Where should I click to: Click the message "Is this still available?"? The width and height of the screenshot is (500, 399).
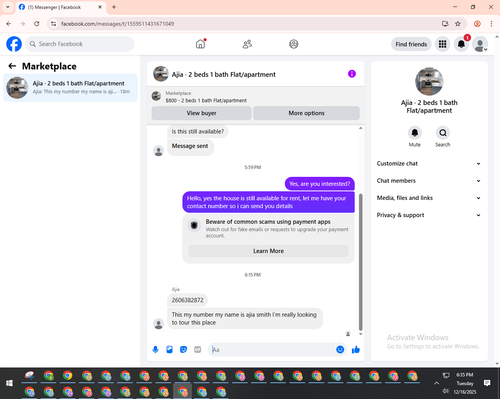tap(198, 131)
